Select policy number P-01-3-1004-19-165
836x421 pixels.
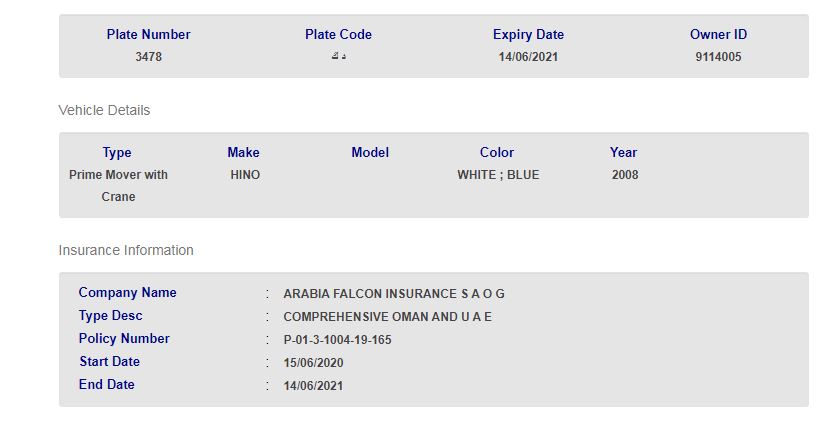(337, 340)
